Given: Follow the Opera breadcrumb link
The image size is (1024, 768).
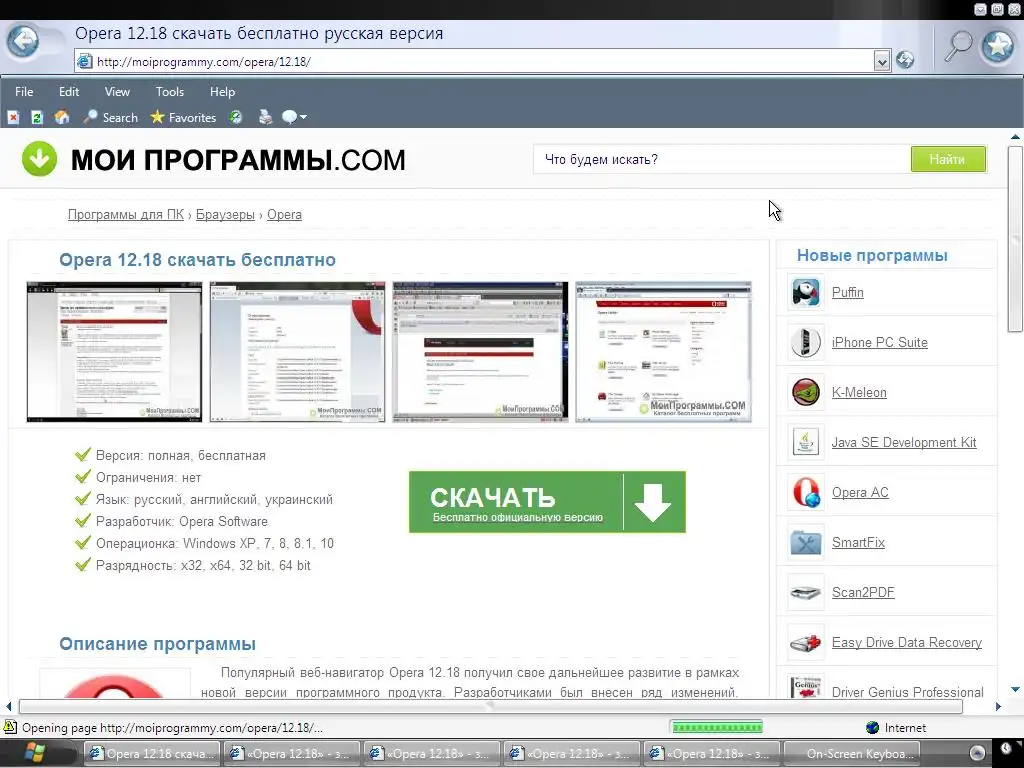Looking at the screenshot, I should pyautogui.click(x=284, y=214).
